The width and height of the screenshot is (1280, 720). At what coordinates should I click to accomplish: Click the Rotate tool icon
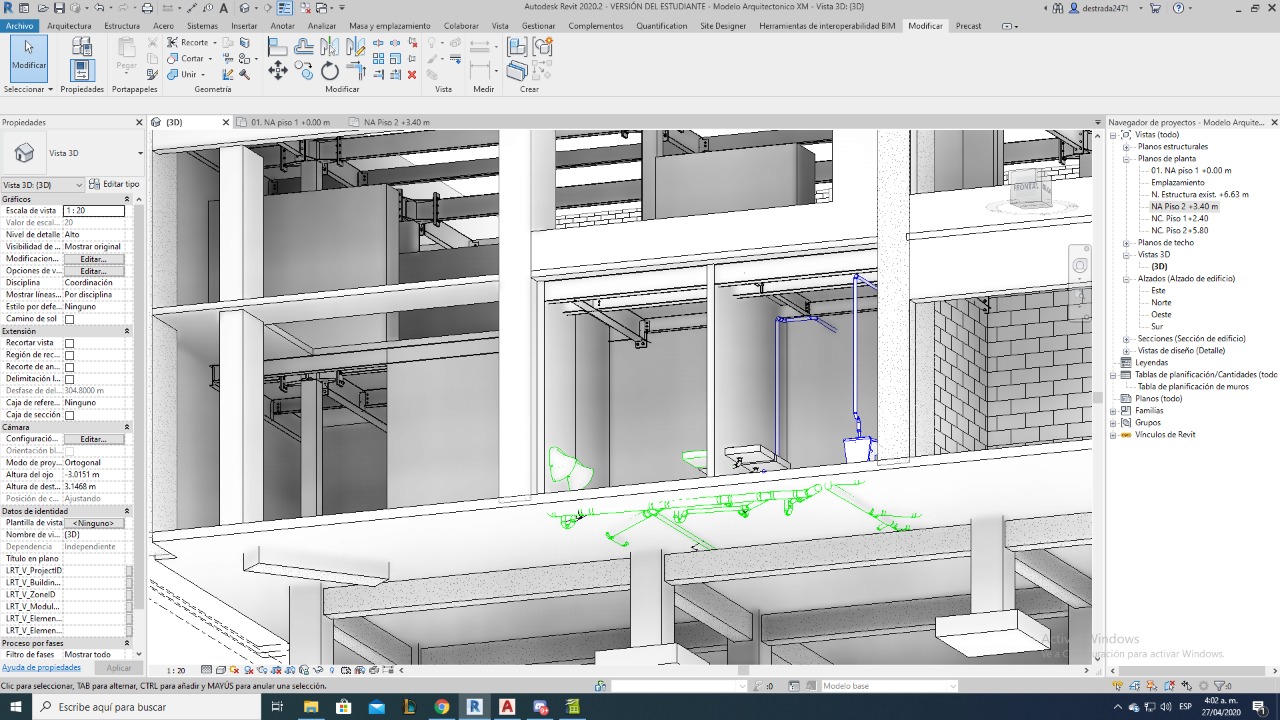[329, 71]
